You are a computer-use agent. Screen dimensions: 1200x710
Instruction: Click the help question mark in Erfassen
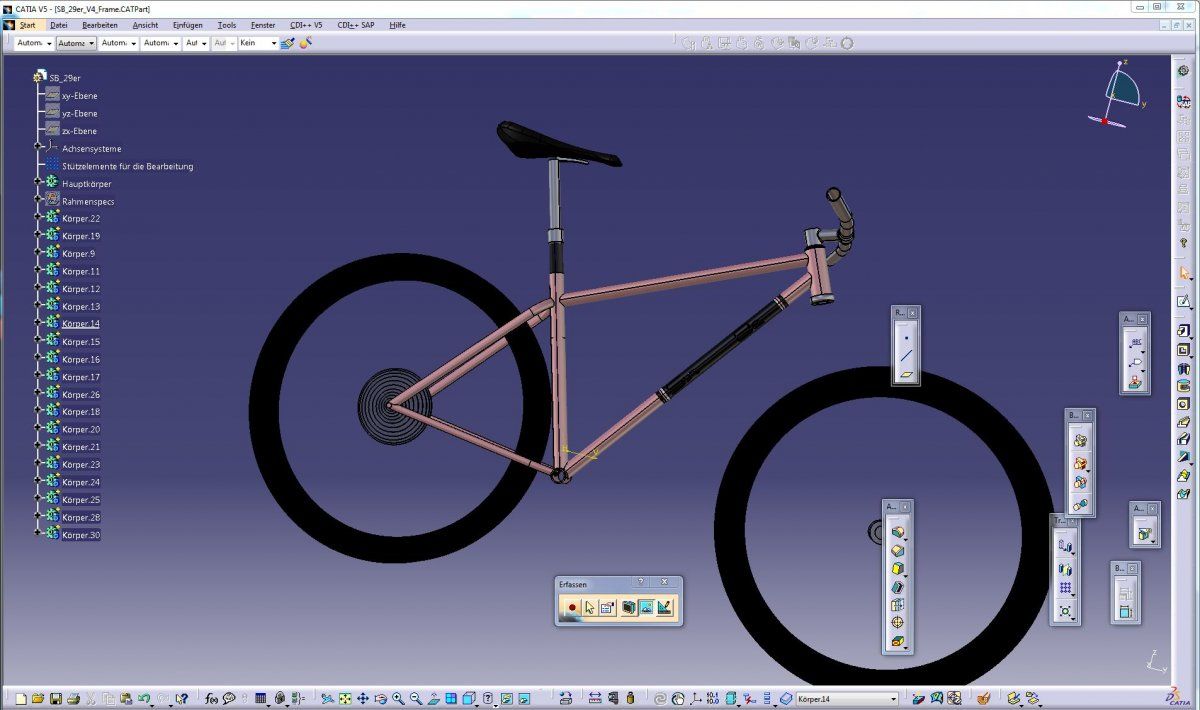[x=641, y=582]
